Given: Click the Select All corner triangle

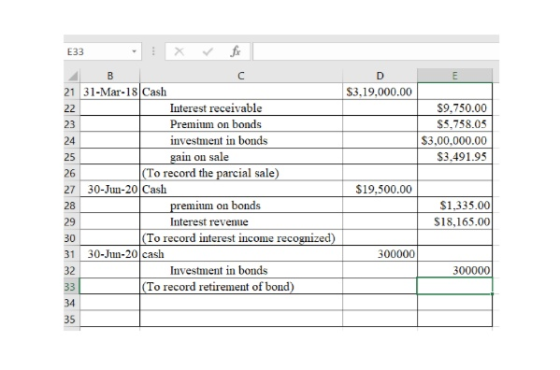Looking at the screenshot, I should [72, 76].
